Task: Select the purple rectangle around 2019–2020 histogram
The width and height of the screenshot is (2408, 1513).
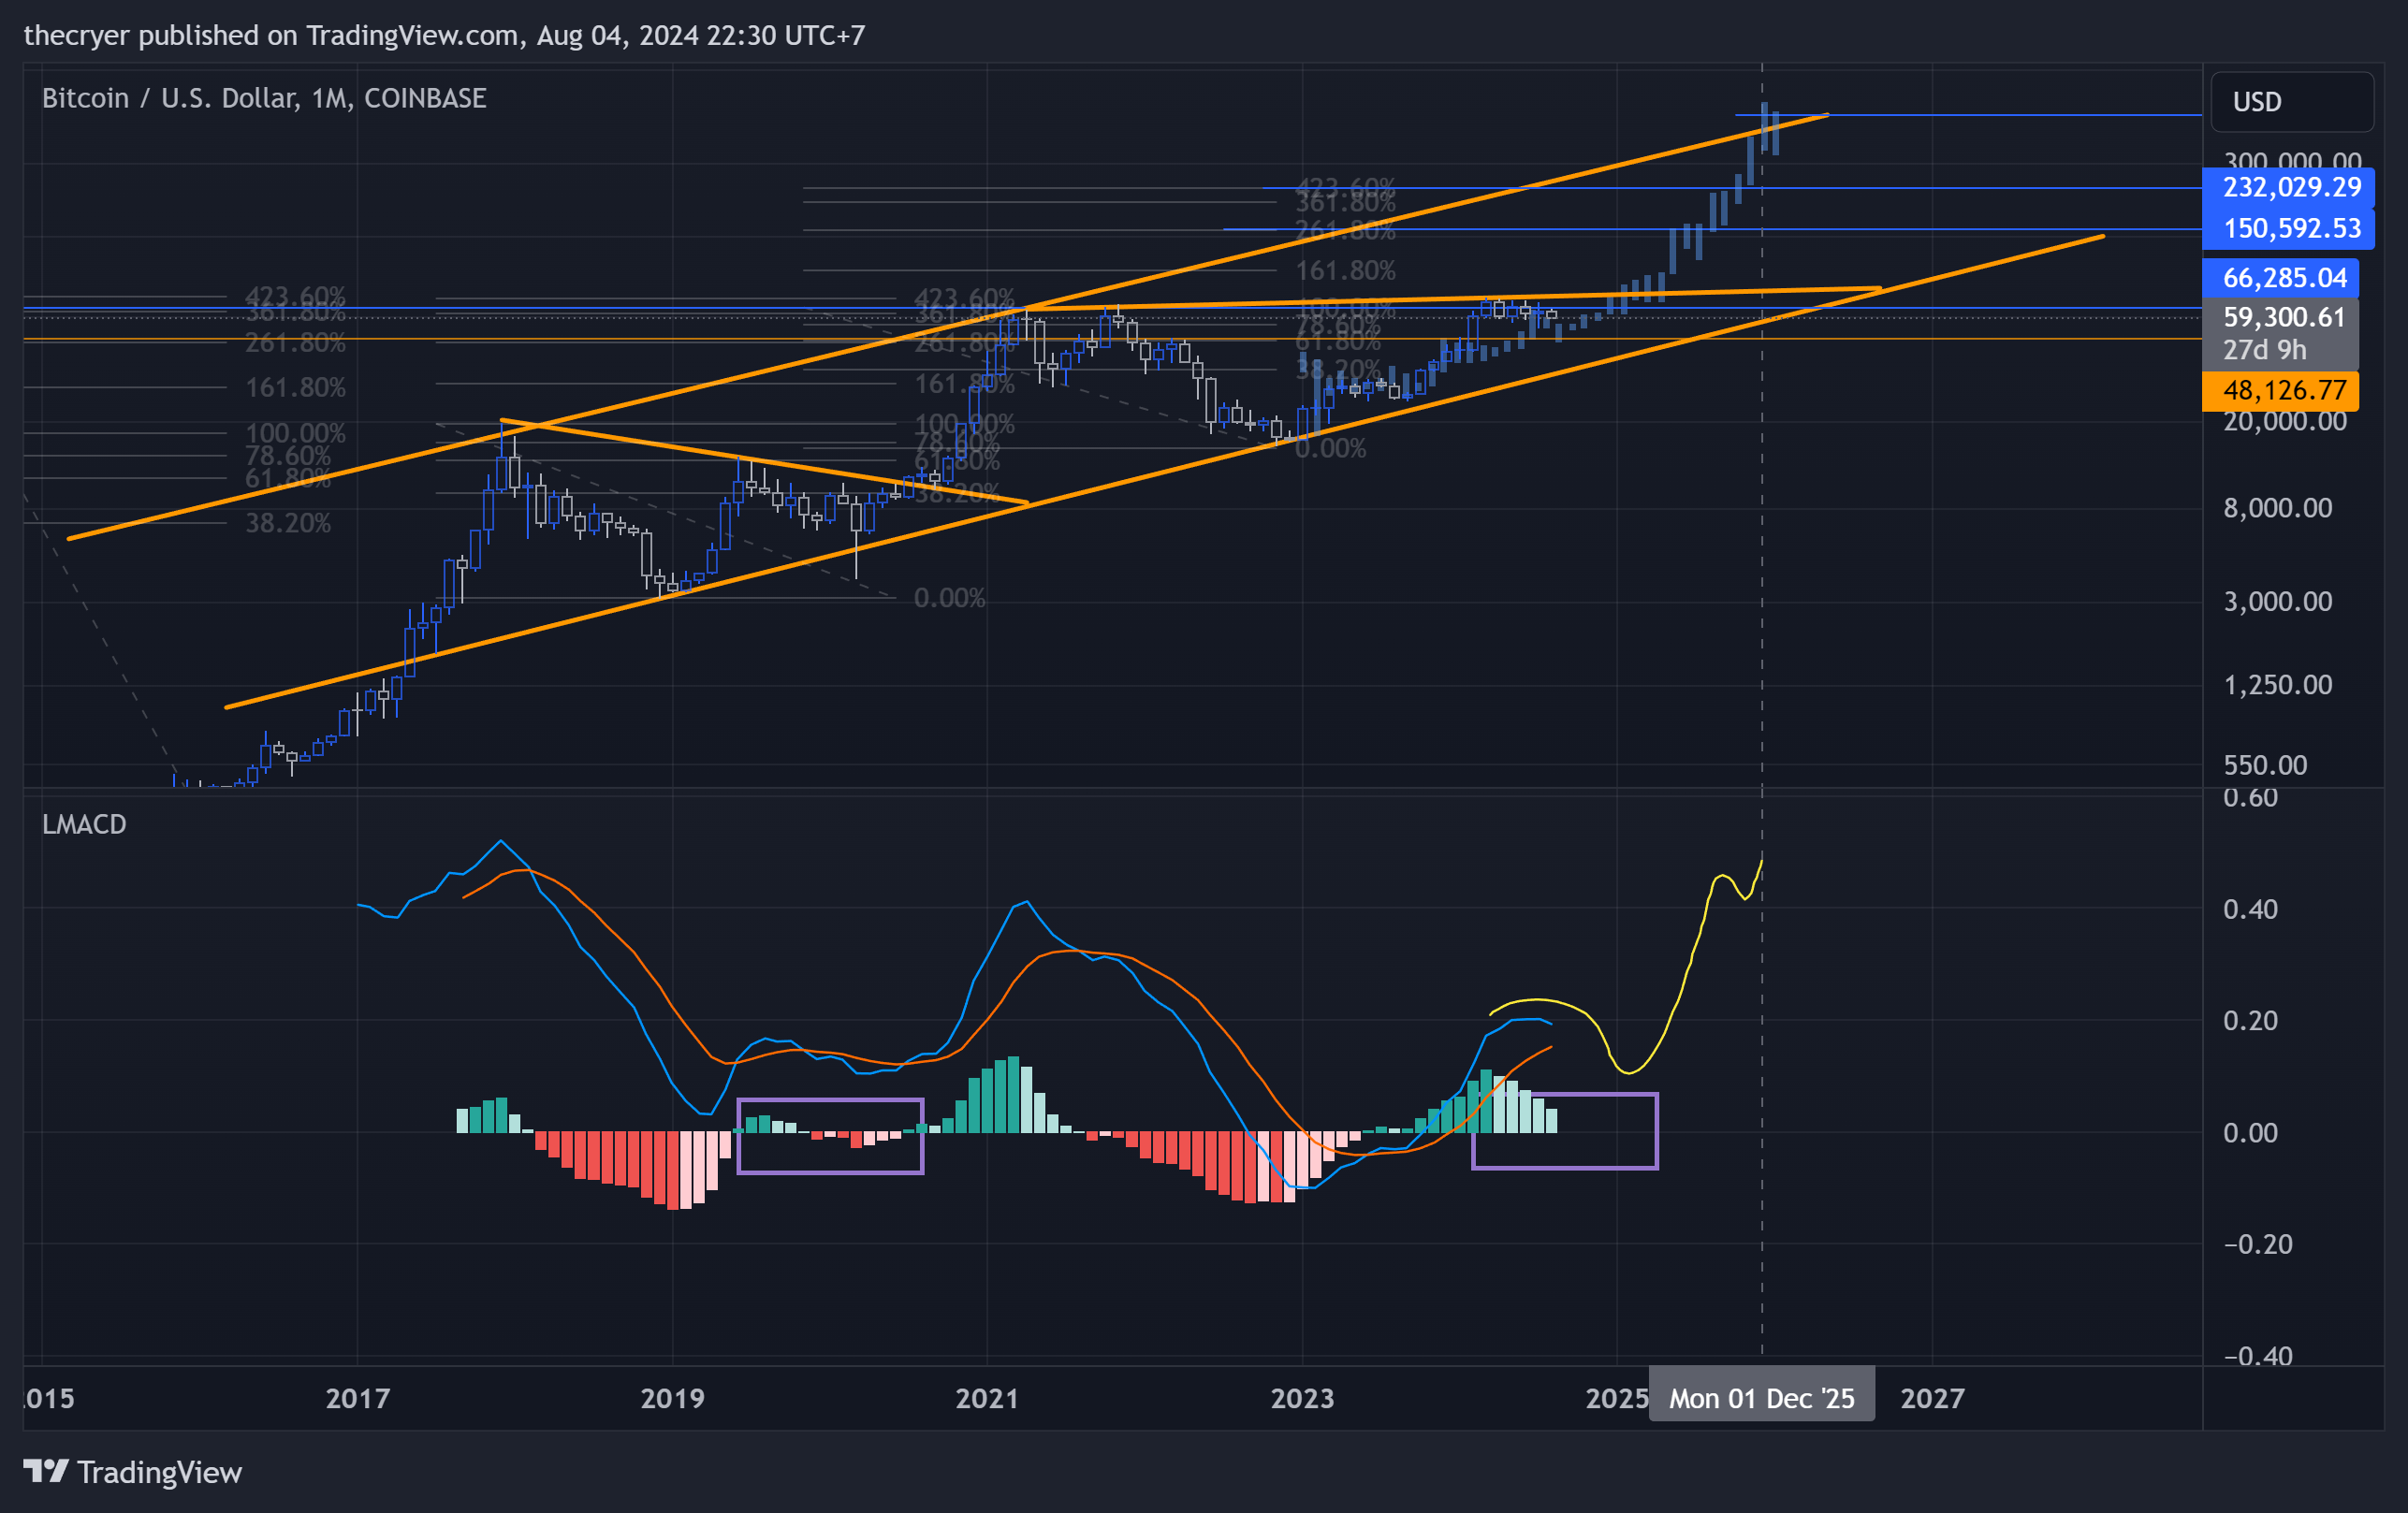Action: [x=830, y=1136]
